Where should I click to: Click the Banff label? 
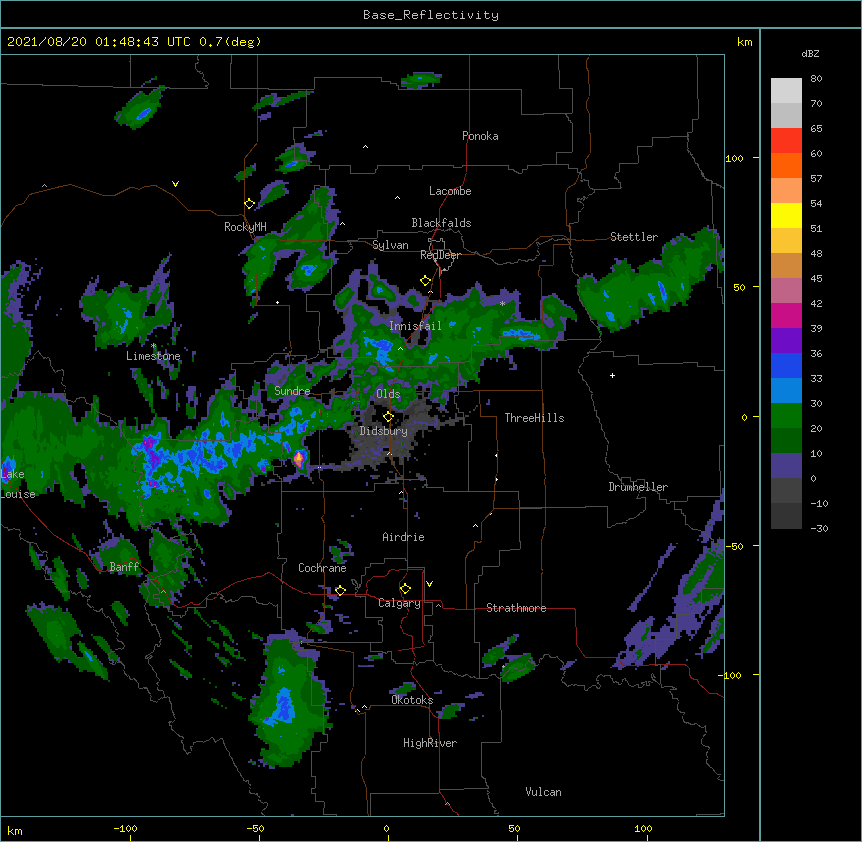coord(124,567)
